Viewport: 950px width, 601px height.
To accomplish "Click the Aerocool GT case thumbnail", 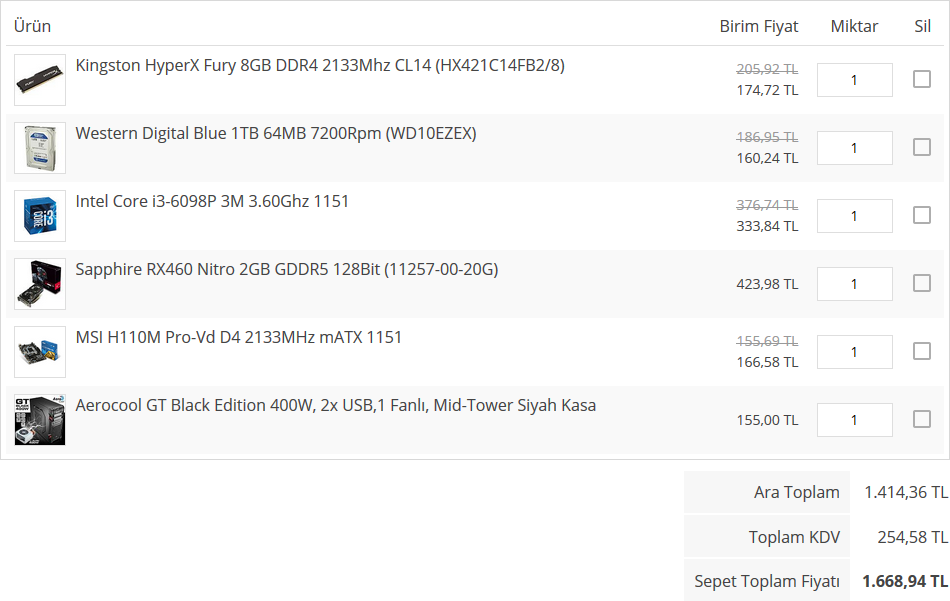I will pyautogui.click(x=40, y=420).
